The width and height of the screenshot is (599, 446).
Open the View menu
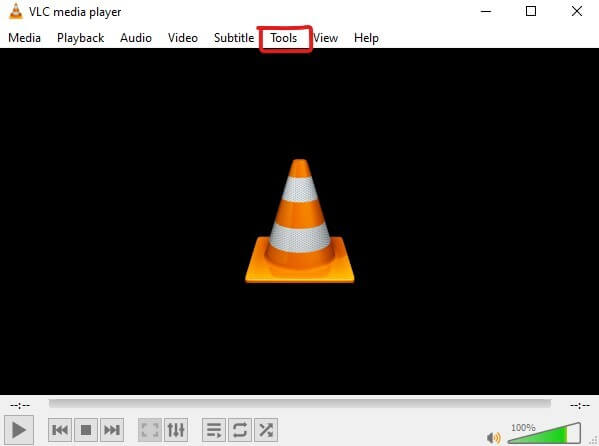325,38
